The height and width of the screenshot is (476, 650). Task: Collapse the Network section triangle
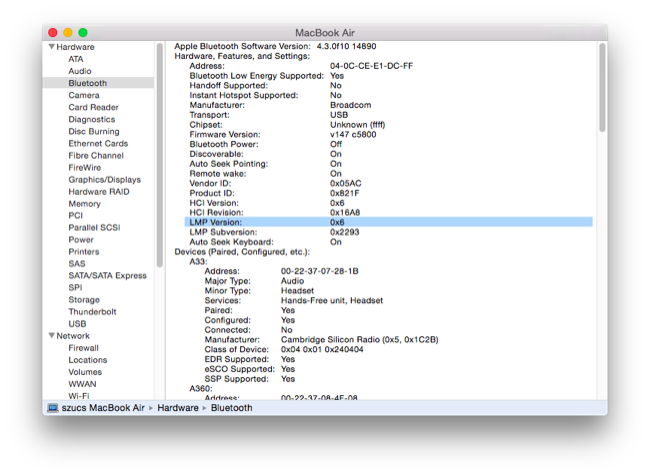(51, 335)
